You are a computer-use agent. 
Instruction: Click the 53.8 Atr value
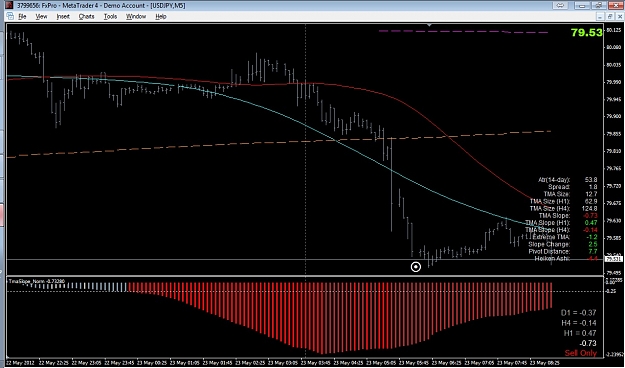[x=591, y=180]
